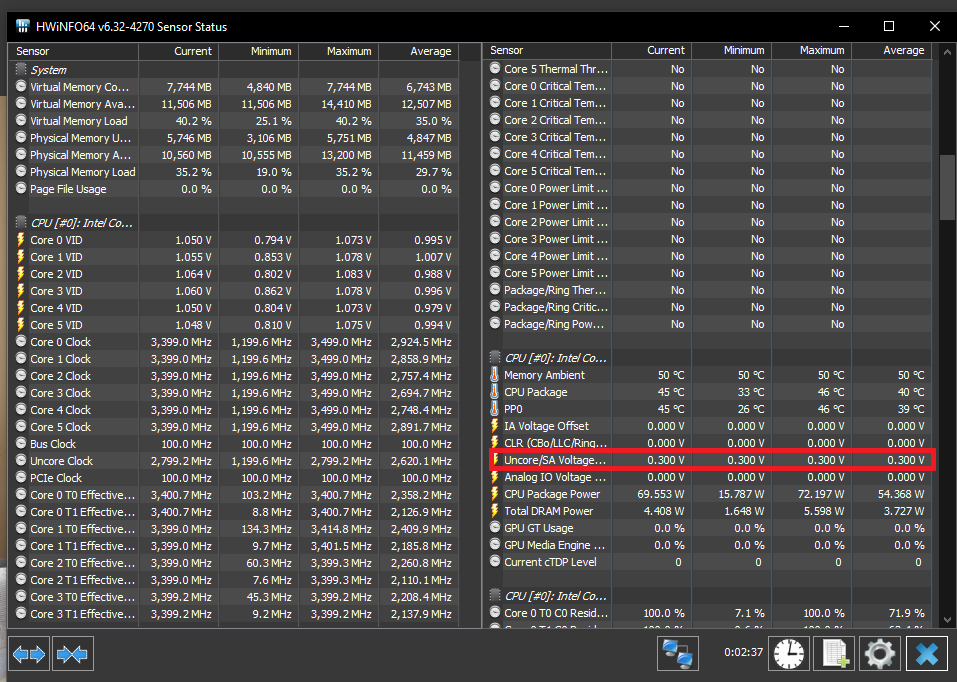Viewport: 957px width, 682px height.
Task: Open the network remote monitoring icon
Action: [677, 653]
